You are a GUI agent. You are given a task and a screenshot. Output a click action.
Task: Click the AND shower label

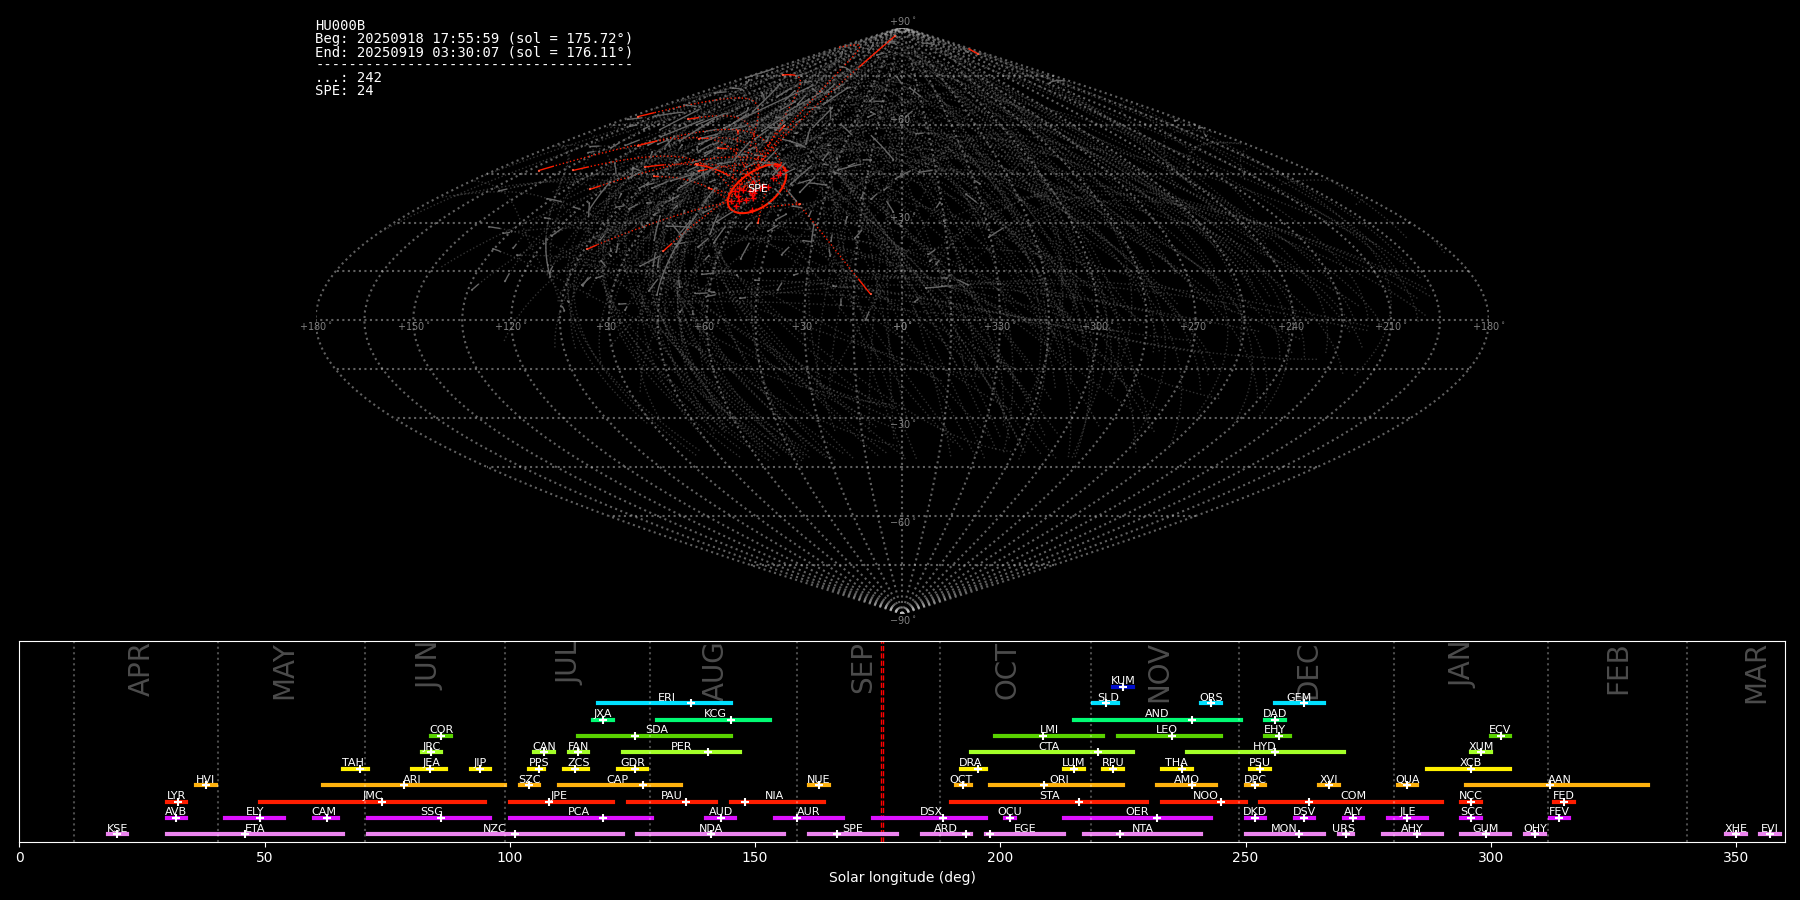(x=1156, y=714)
